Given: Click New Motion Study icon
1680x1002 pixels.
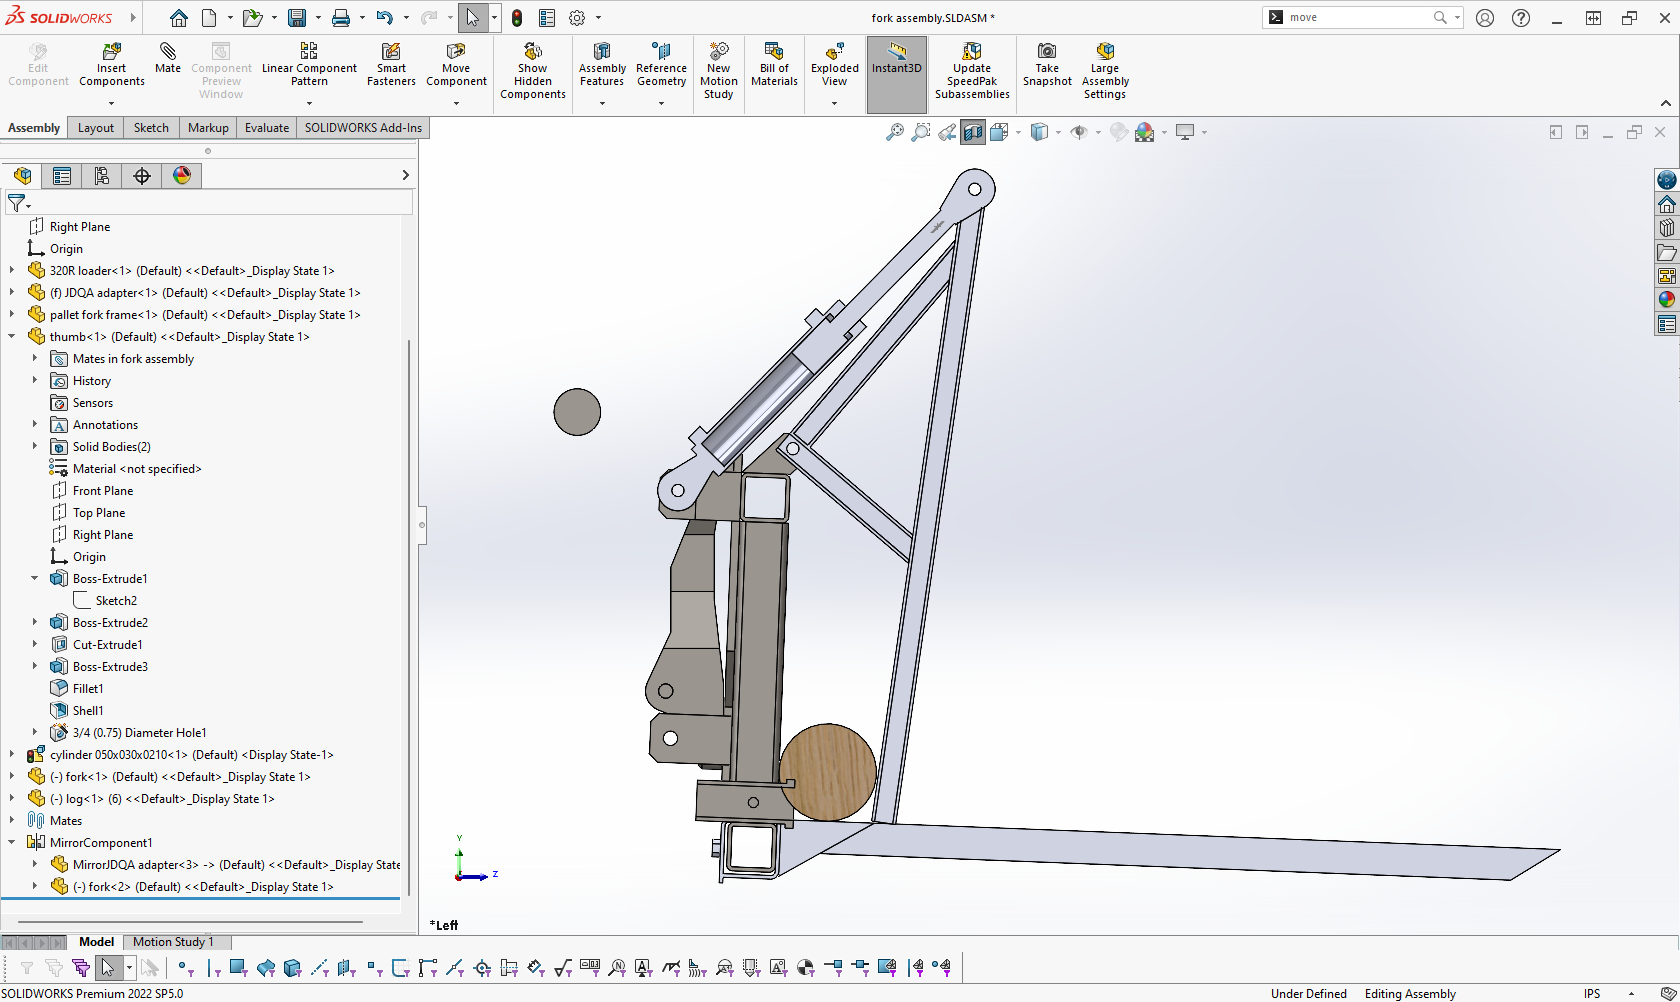Looking at the screenshot, I should coord(718,52).
